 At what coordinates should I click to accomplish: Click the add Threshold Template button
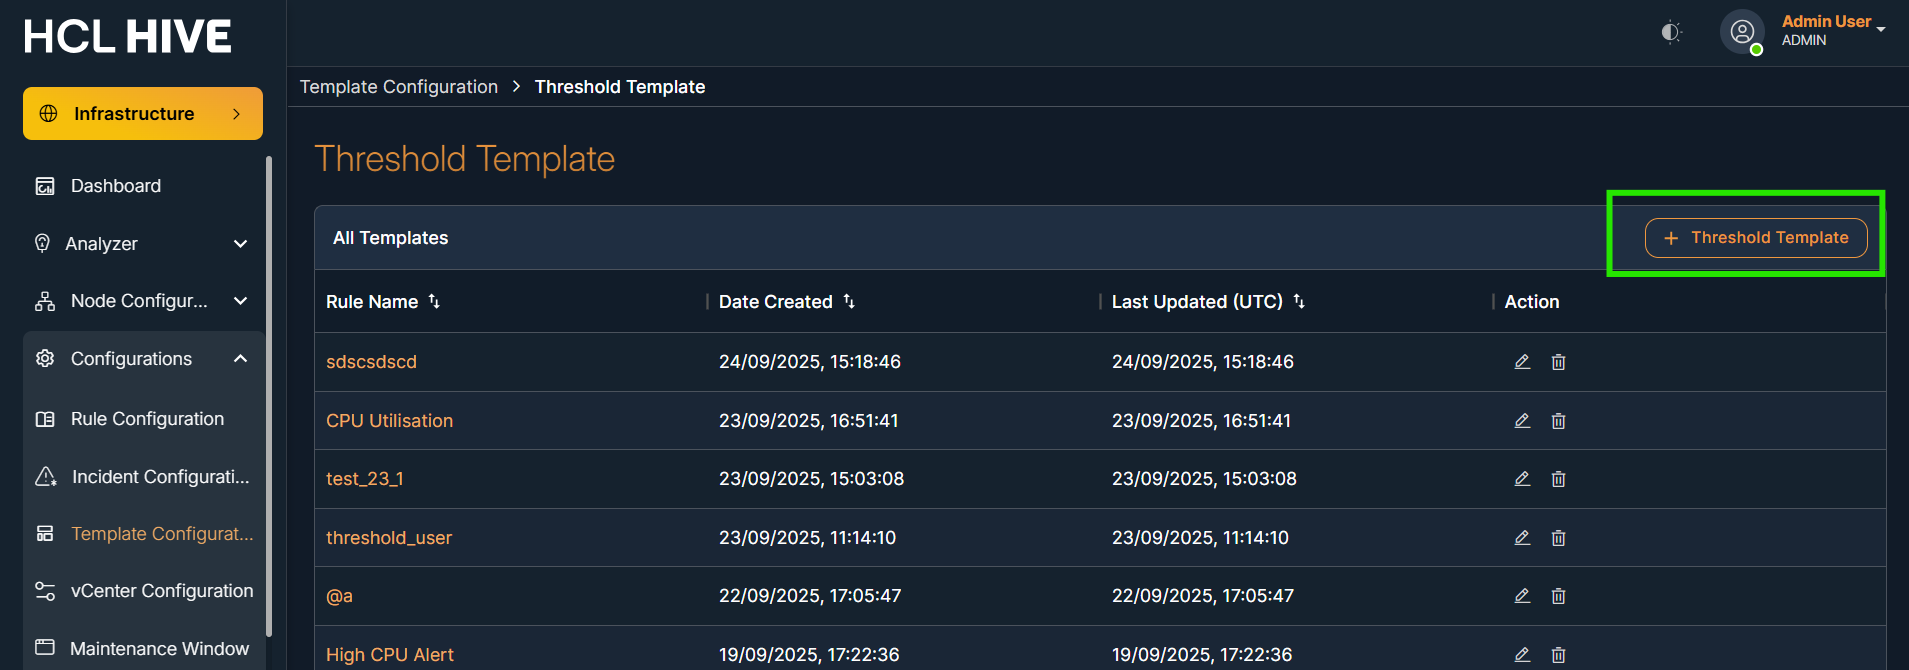pos(1756,238)
